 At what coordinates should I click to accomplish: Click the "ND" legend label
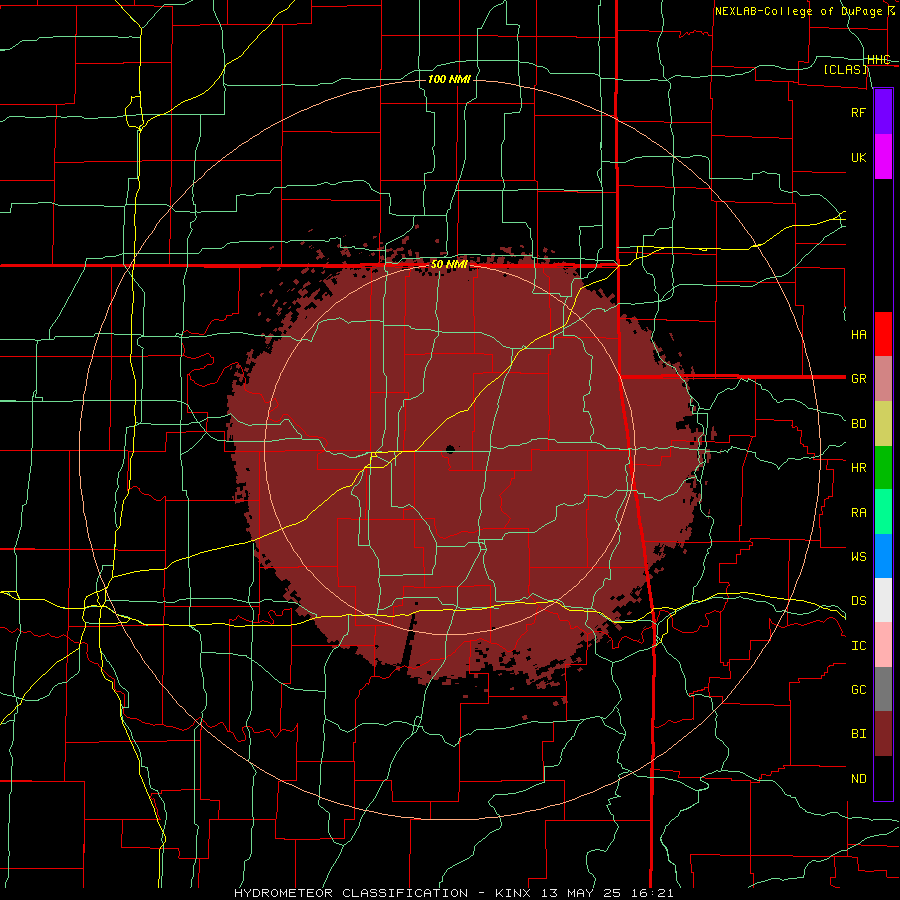click(x=859, y=778)
